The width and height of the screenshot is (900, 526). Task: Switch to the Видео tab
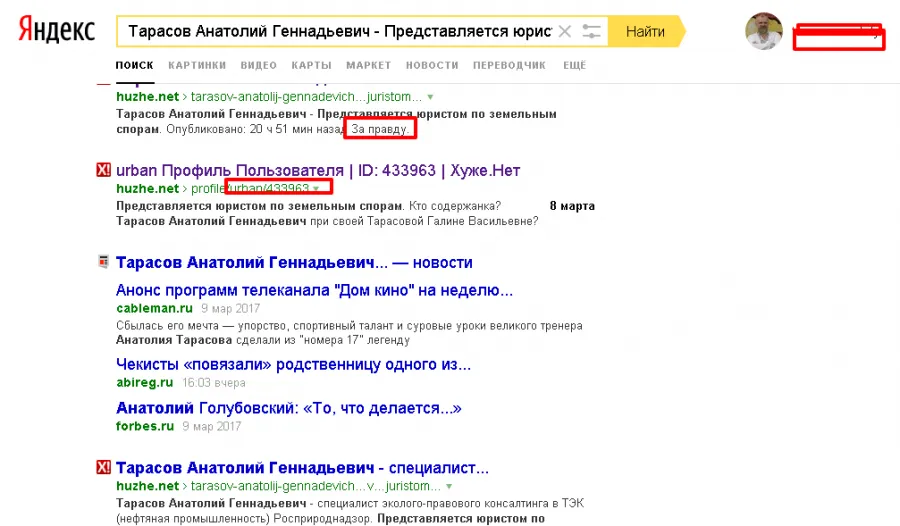pos(258,65)
